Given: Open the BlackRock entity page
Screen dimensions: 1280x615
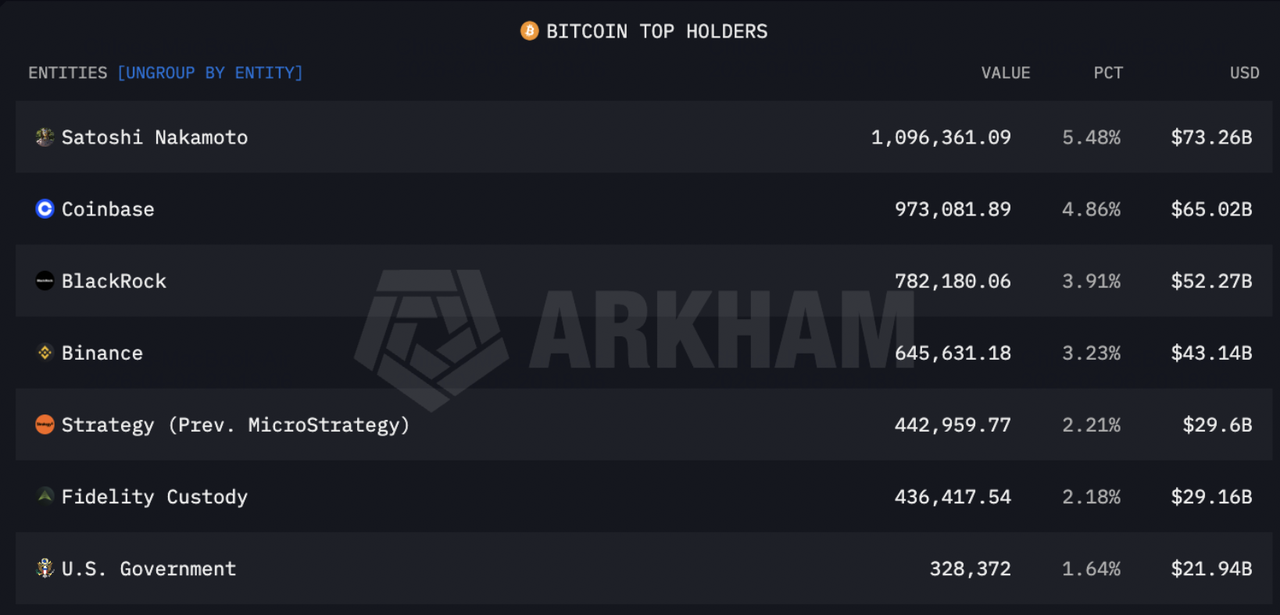Looking at the screenshot, I should point(114,281).
